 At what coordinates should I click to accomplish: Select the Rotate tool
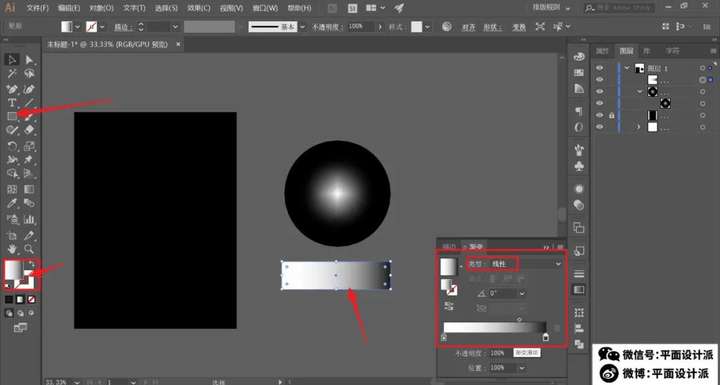point(12,146)
